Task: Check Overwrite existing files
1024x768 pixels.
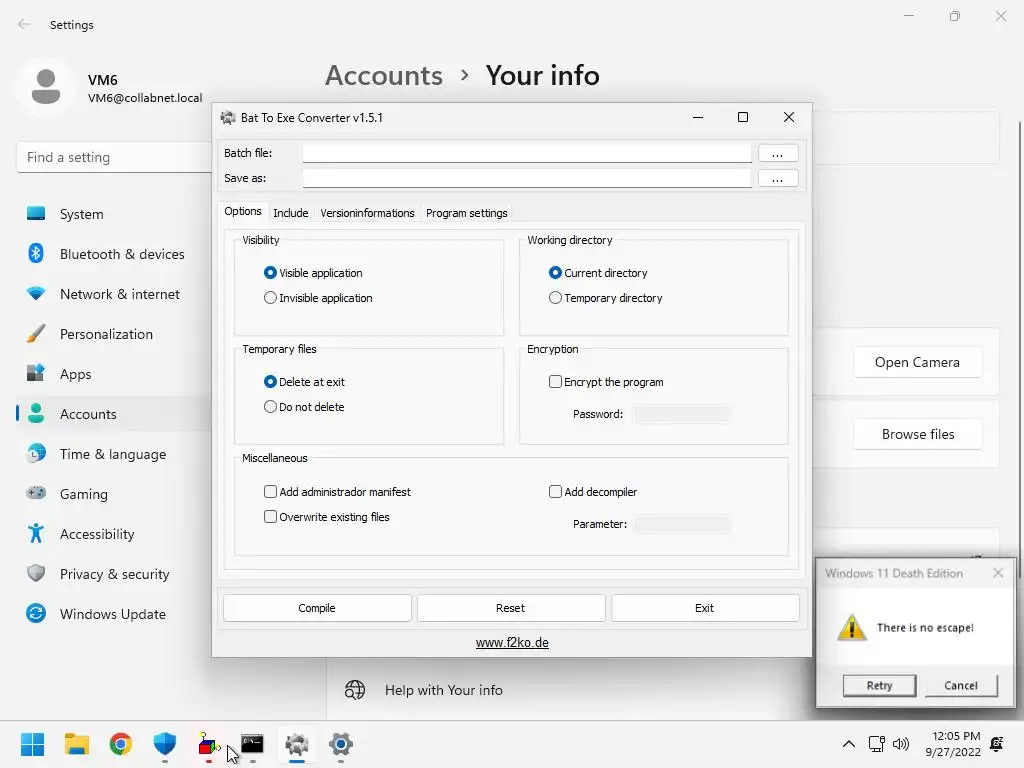Action: coord(270,517)
